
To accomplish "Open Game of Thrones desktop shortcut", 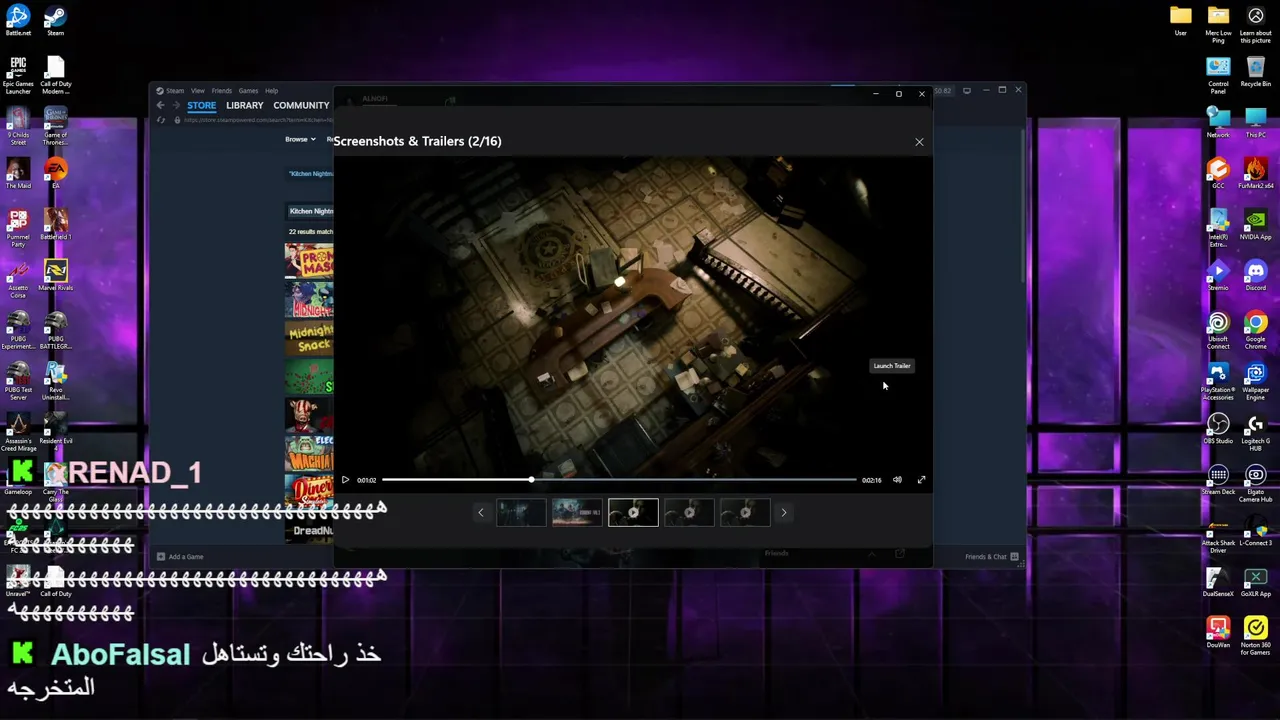I will (x=55, y=126).
